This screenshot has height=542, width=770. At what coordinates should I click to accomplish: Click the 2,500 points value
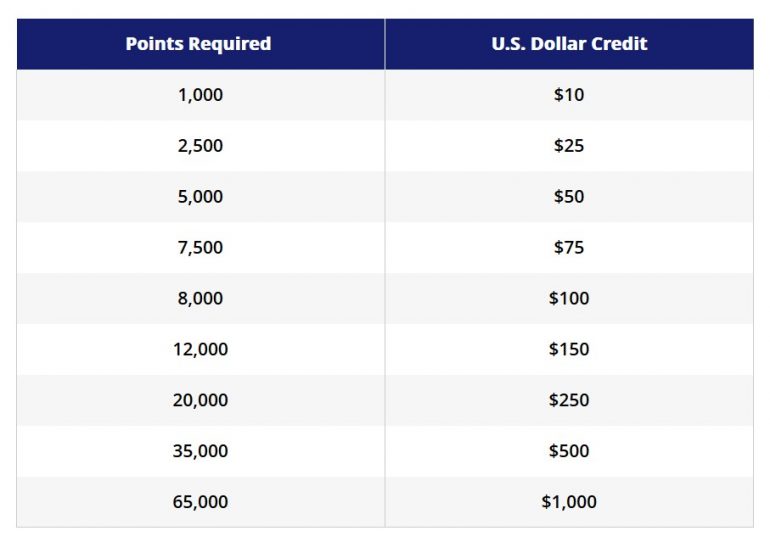click(200, 146)
